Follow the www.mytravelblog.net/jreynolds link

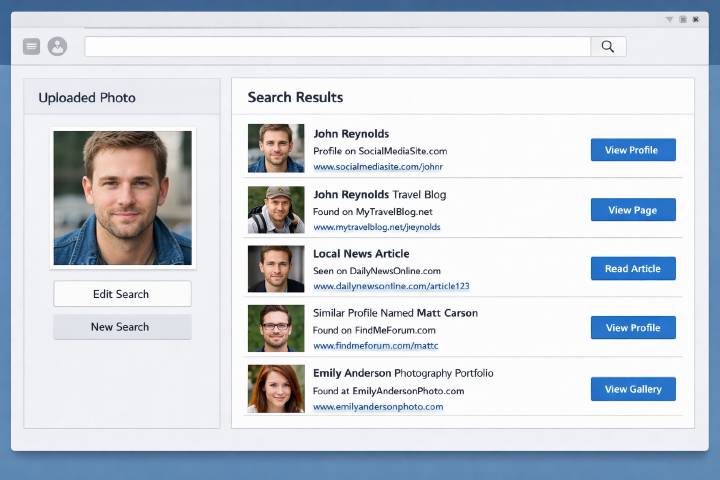point(376,227)
